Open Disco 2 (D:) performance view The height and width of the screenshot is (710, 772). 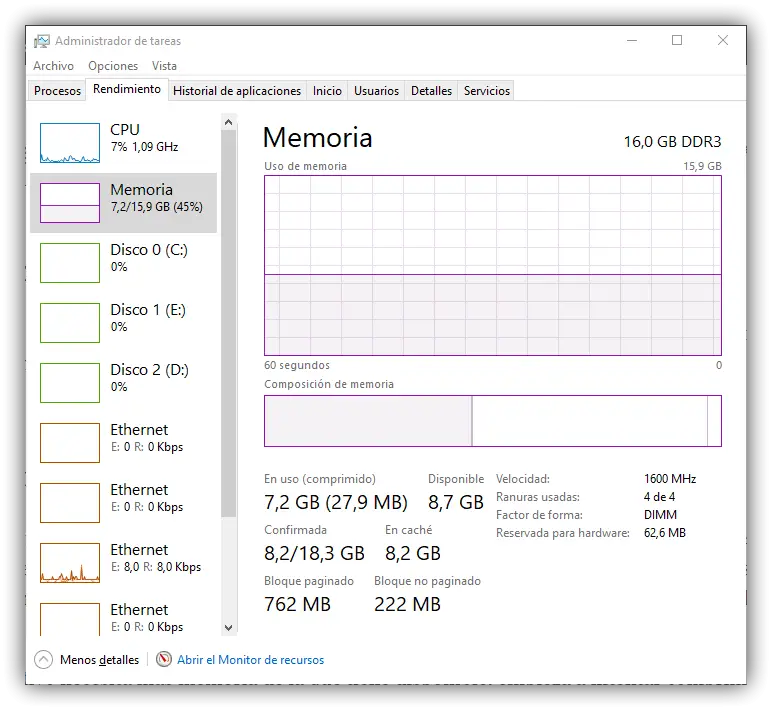click(148, 377)
